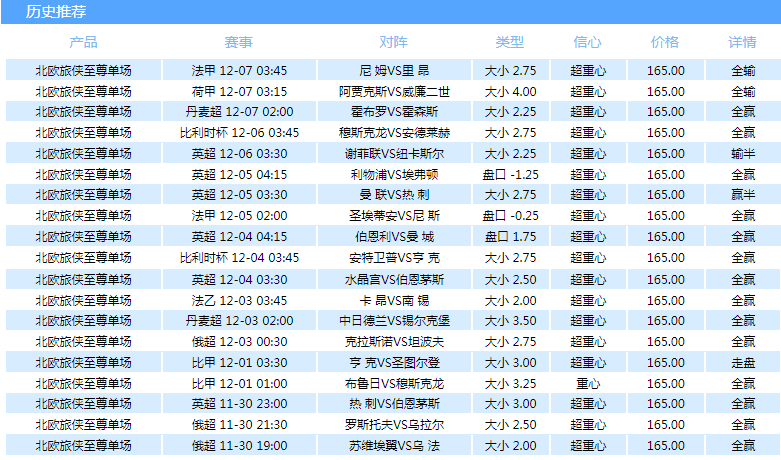Viewport: 781px width, 460px height.
Task: Click the 详情 column header
Action: [742, 42]
